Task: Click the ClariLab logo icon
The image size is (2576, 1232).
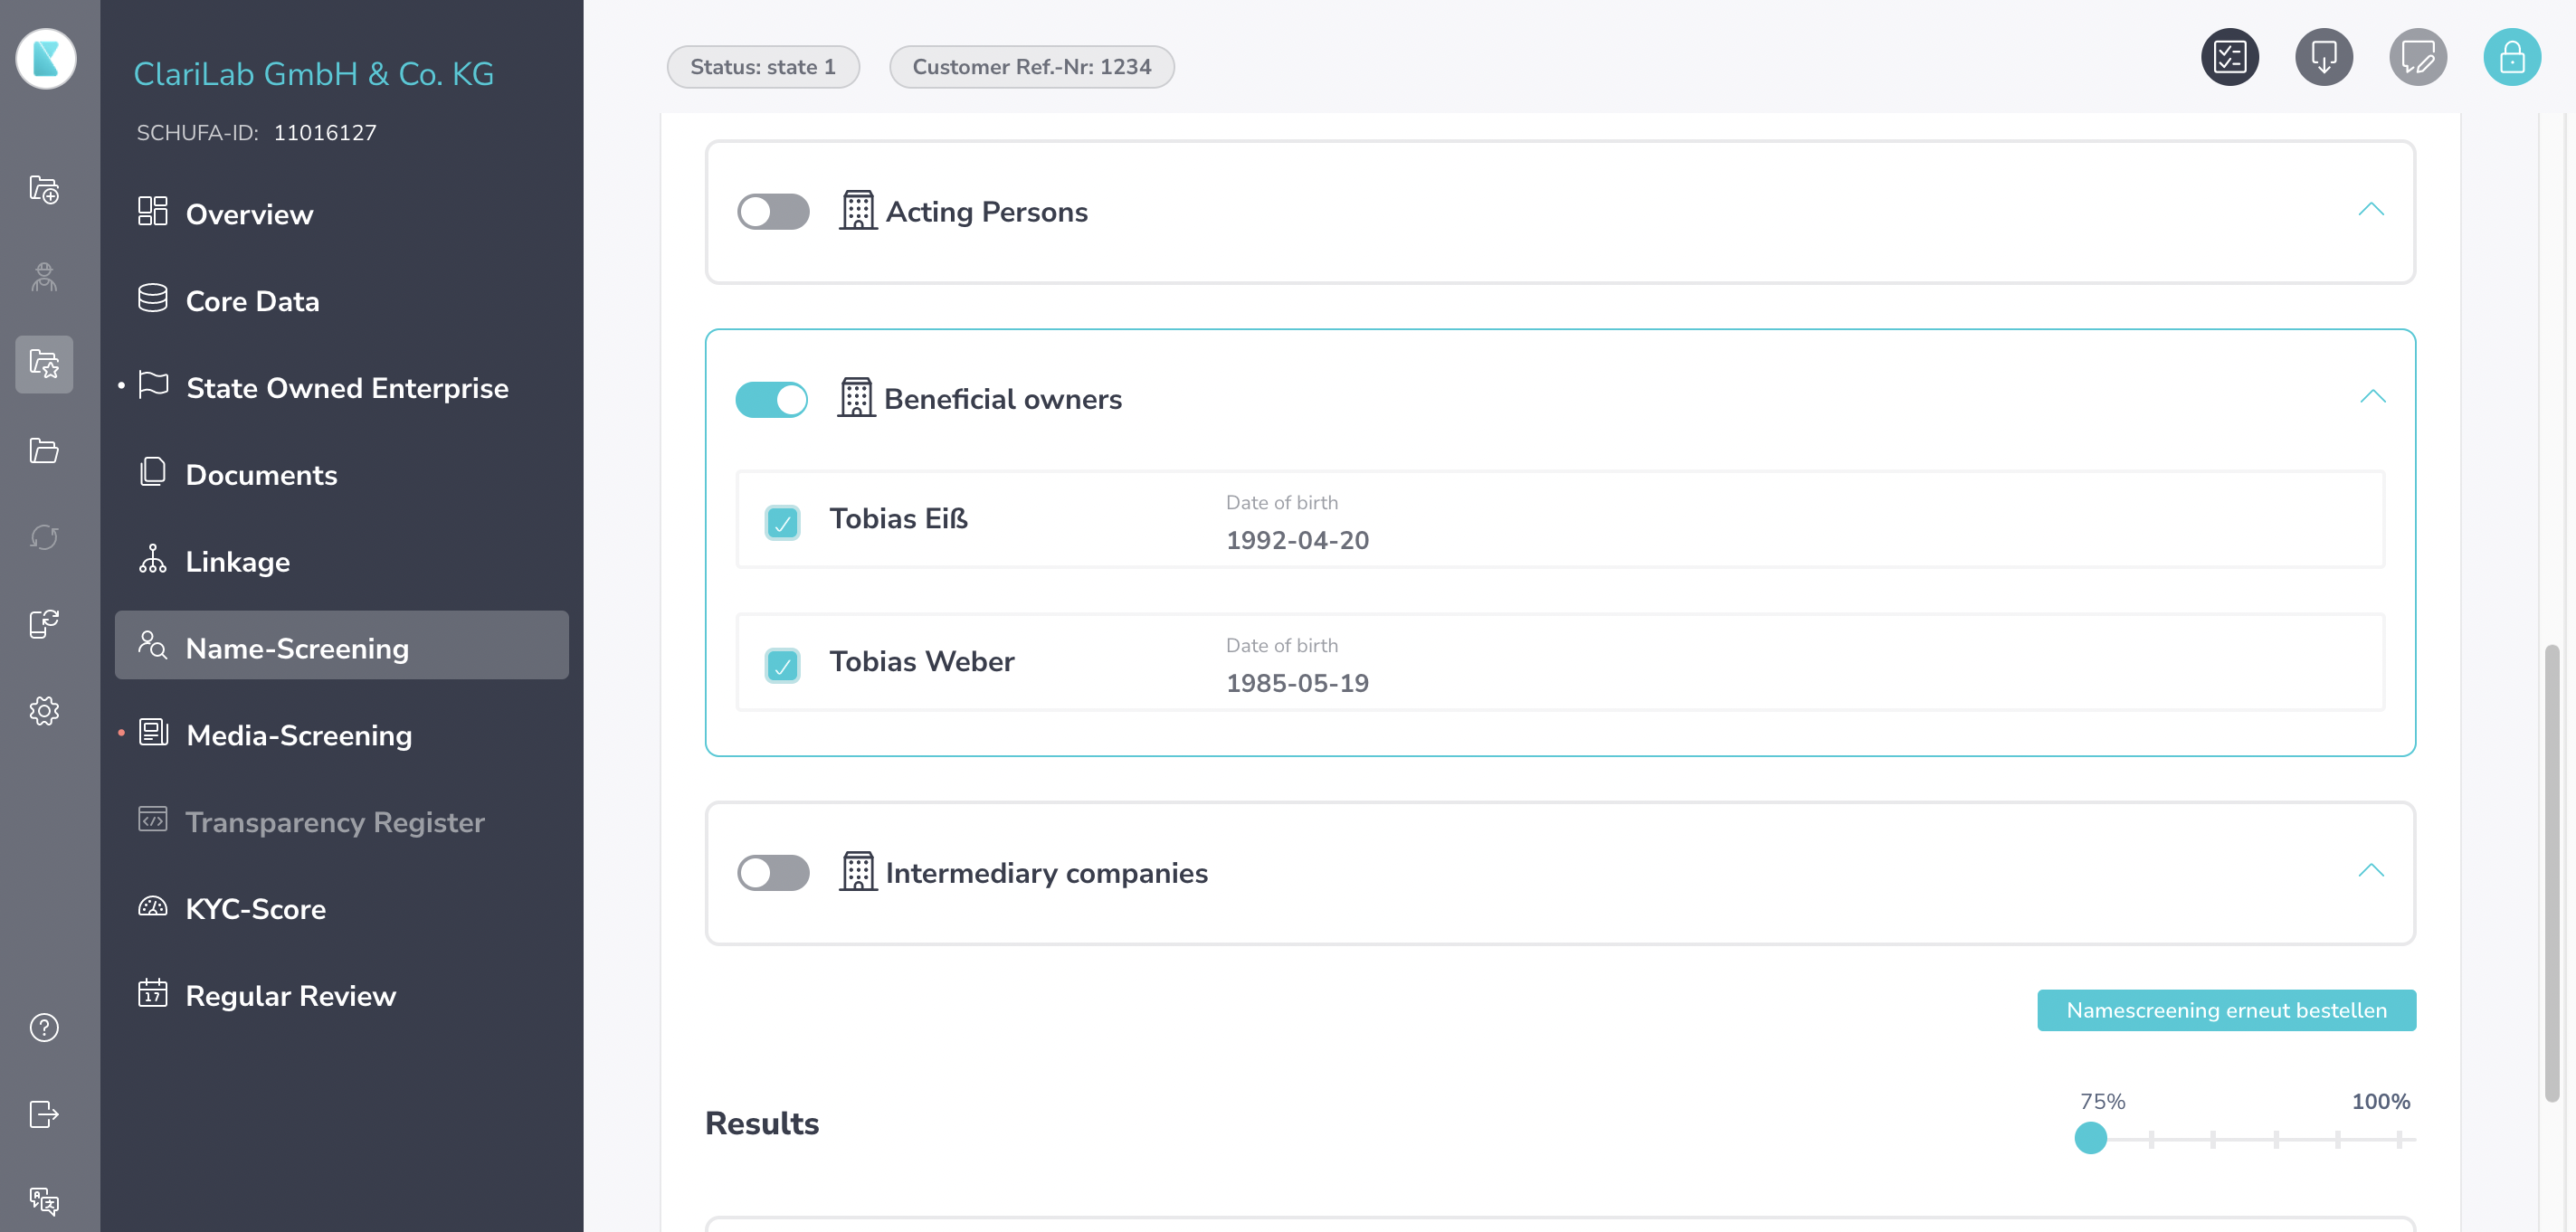Action: click(46, 58)
